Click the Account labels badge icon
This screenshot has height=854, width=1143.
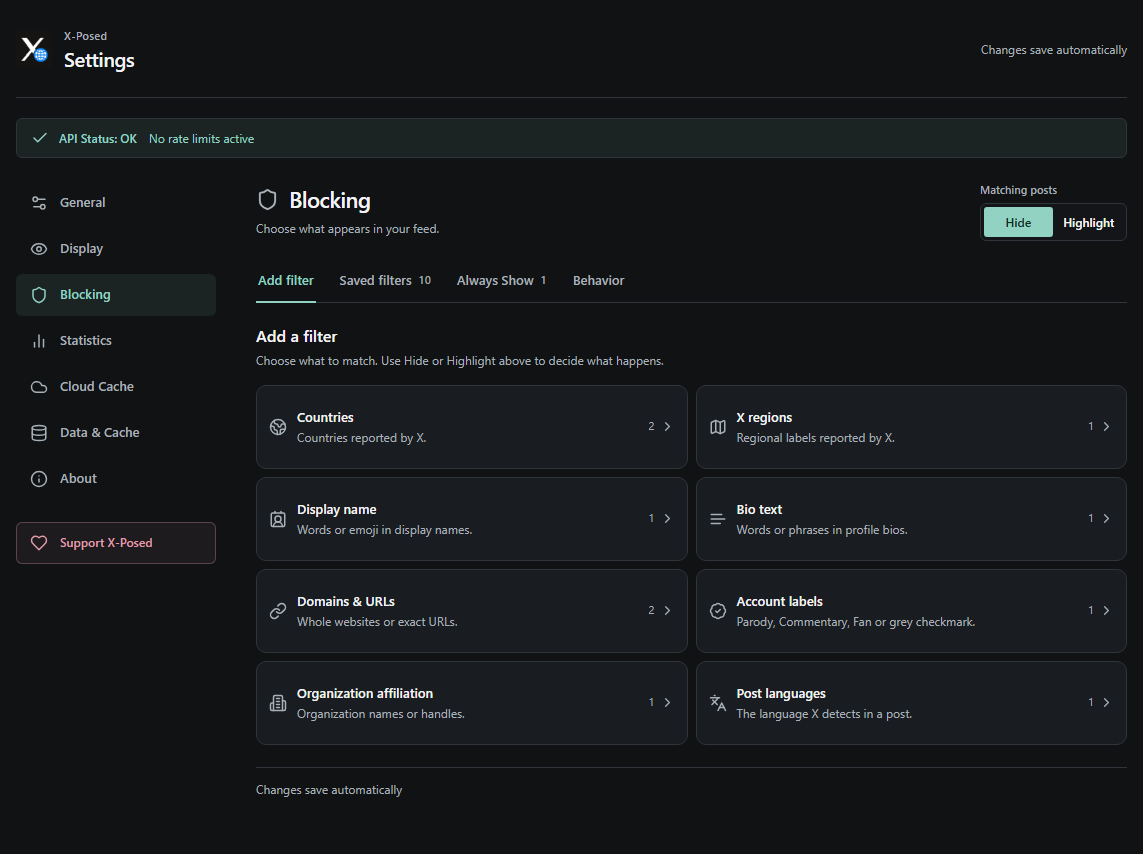coord(718,611)
